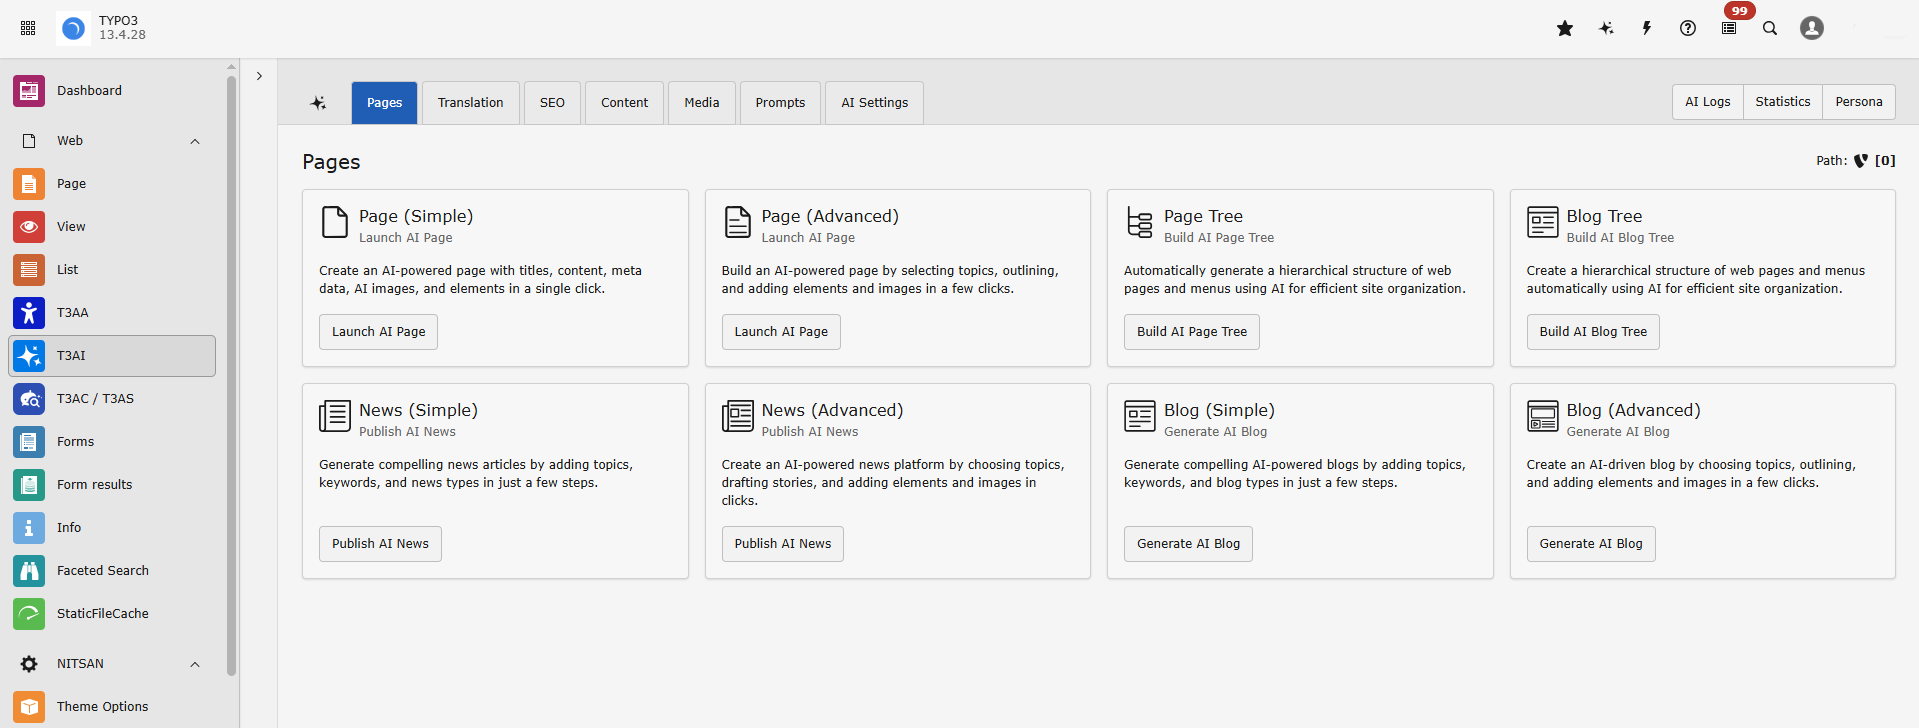Open the flush cache lightning icon

[1647, 28]
